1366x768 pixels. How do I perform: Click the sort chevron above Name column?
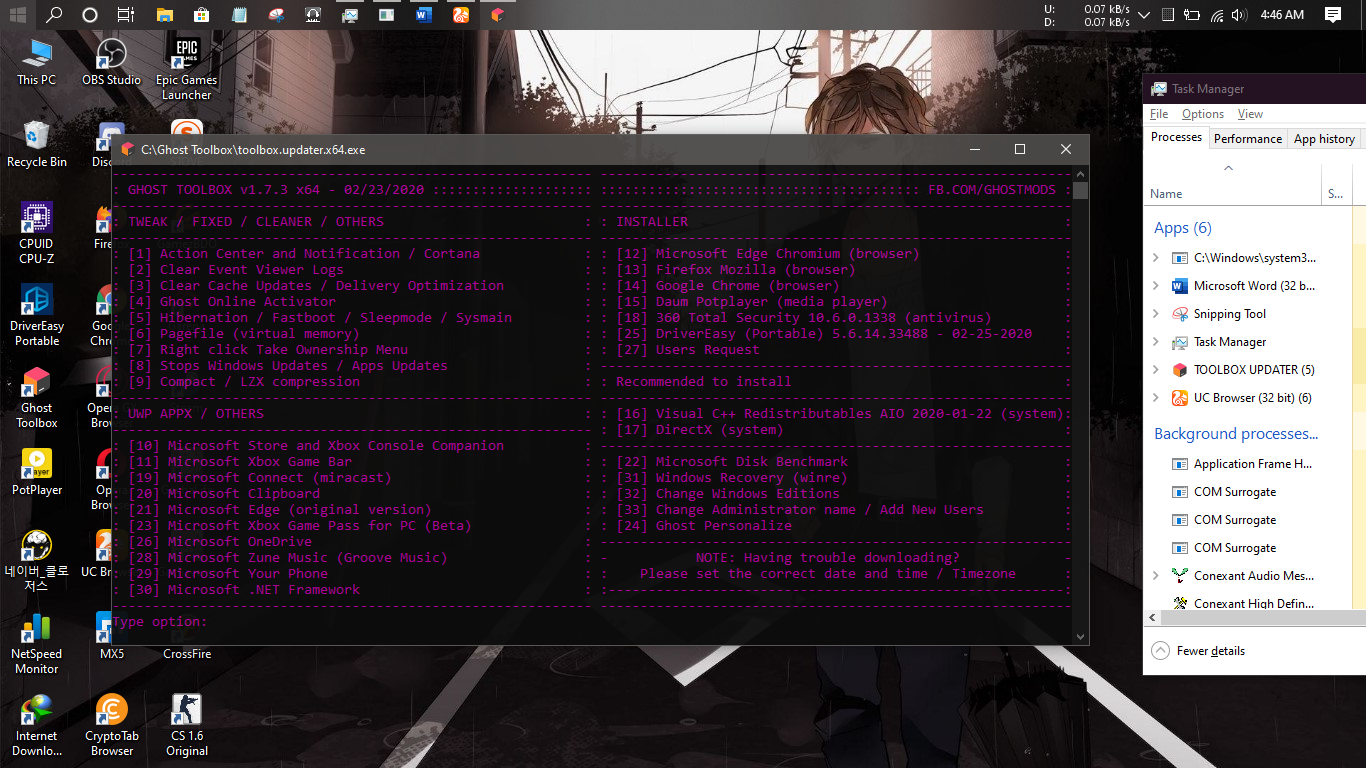[x=1229, y=168]
